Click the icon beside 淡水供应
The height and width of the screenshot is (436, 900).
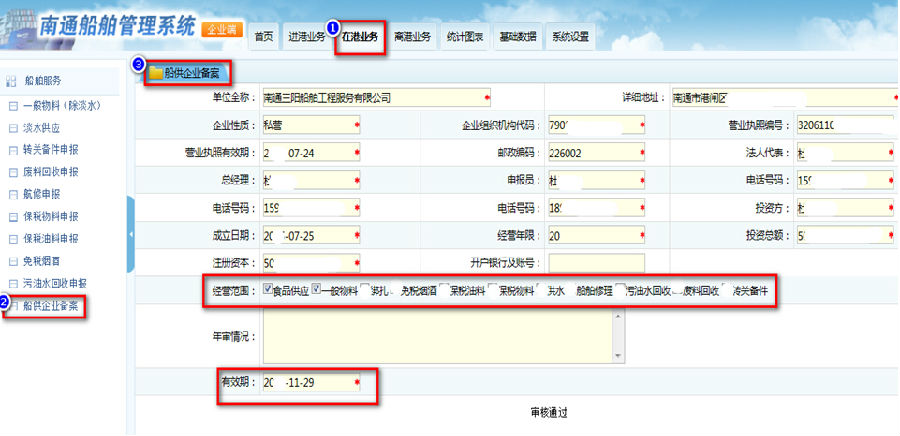click(12, 128)
